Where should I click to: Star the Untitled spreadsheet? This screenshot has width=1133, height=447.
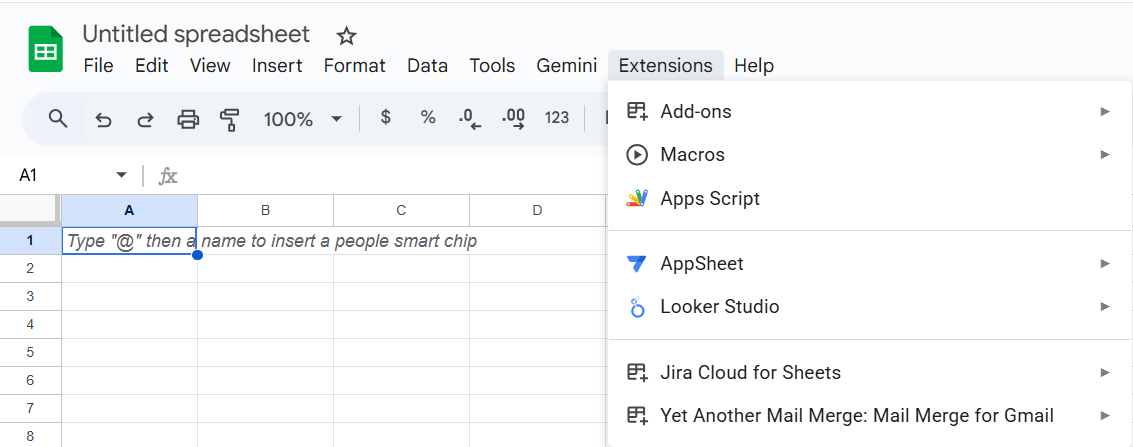(346, 36)
